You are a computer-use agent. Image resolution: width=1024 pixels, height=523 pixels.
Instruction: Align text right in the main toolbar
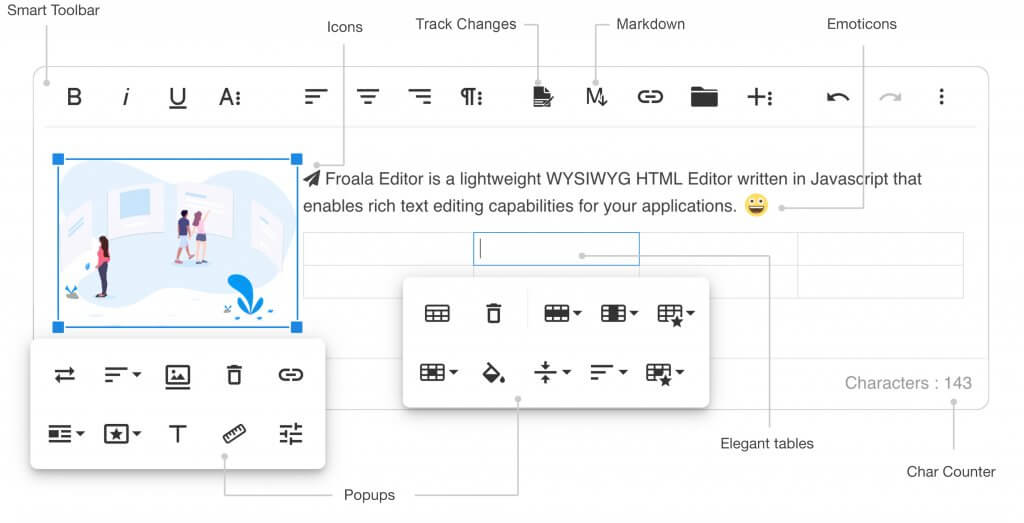[419, 97]
